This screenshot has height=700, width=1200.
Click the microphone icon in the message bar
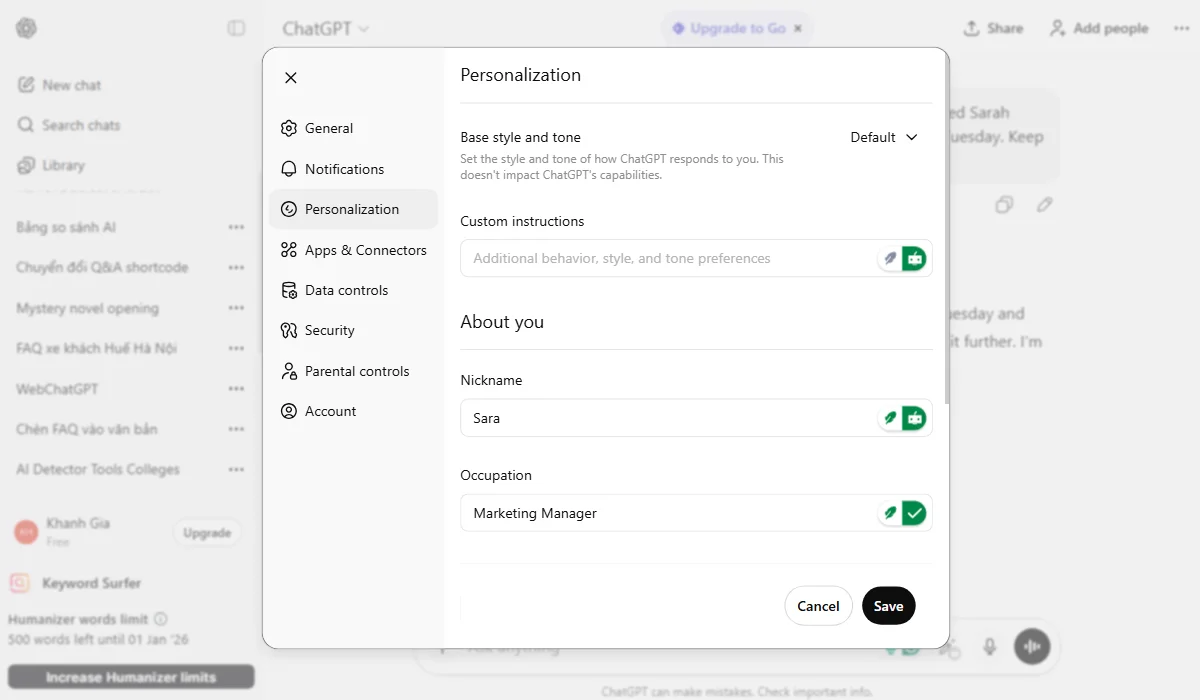[990, 647]
